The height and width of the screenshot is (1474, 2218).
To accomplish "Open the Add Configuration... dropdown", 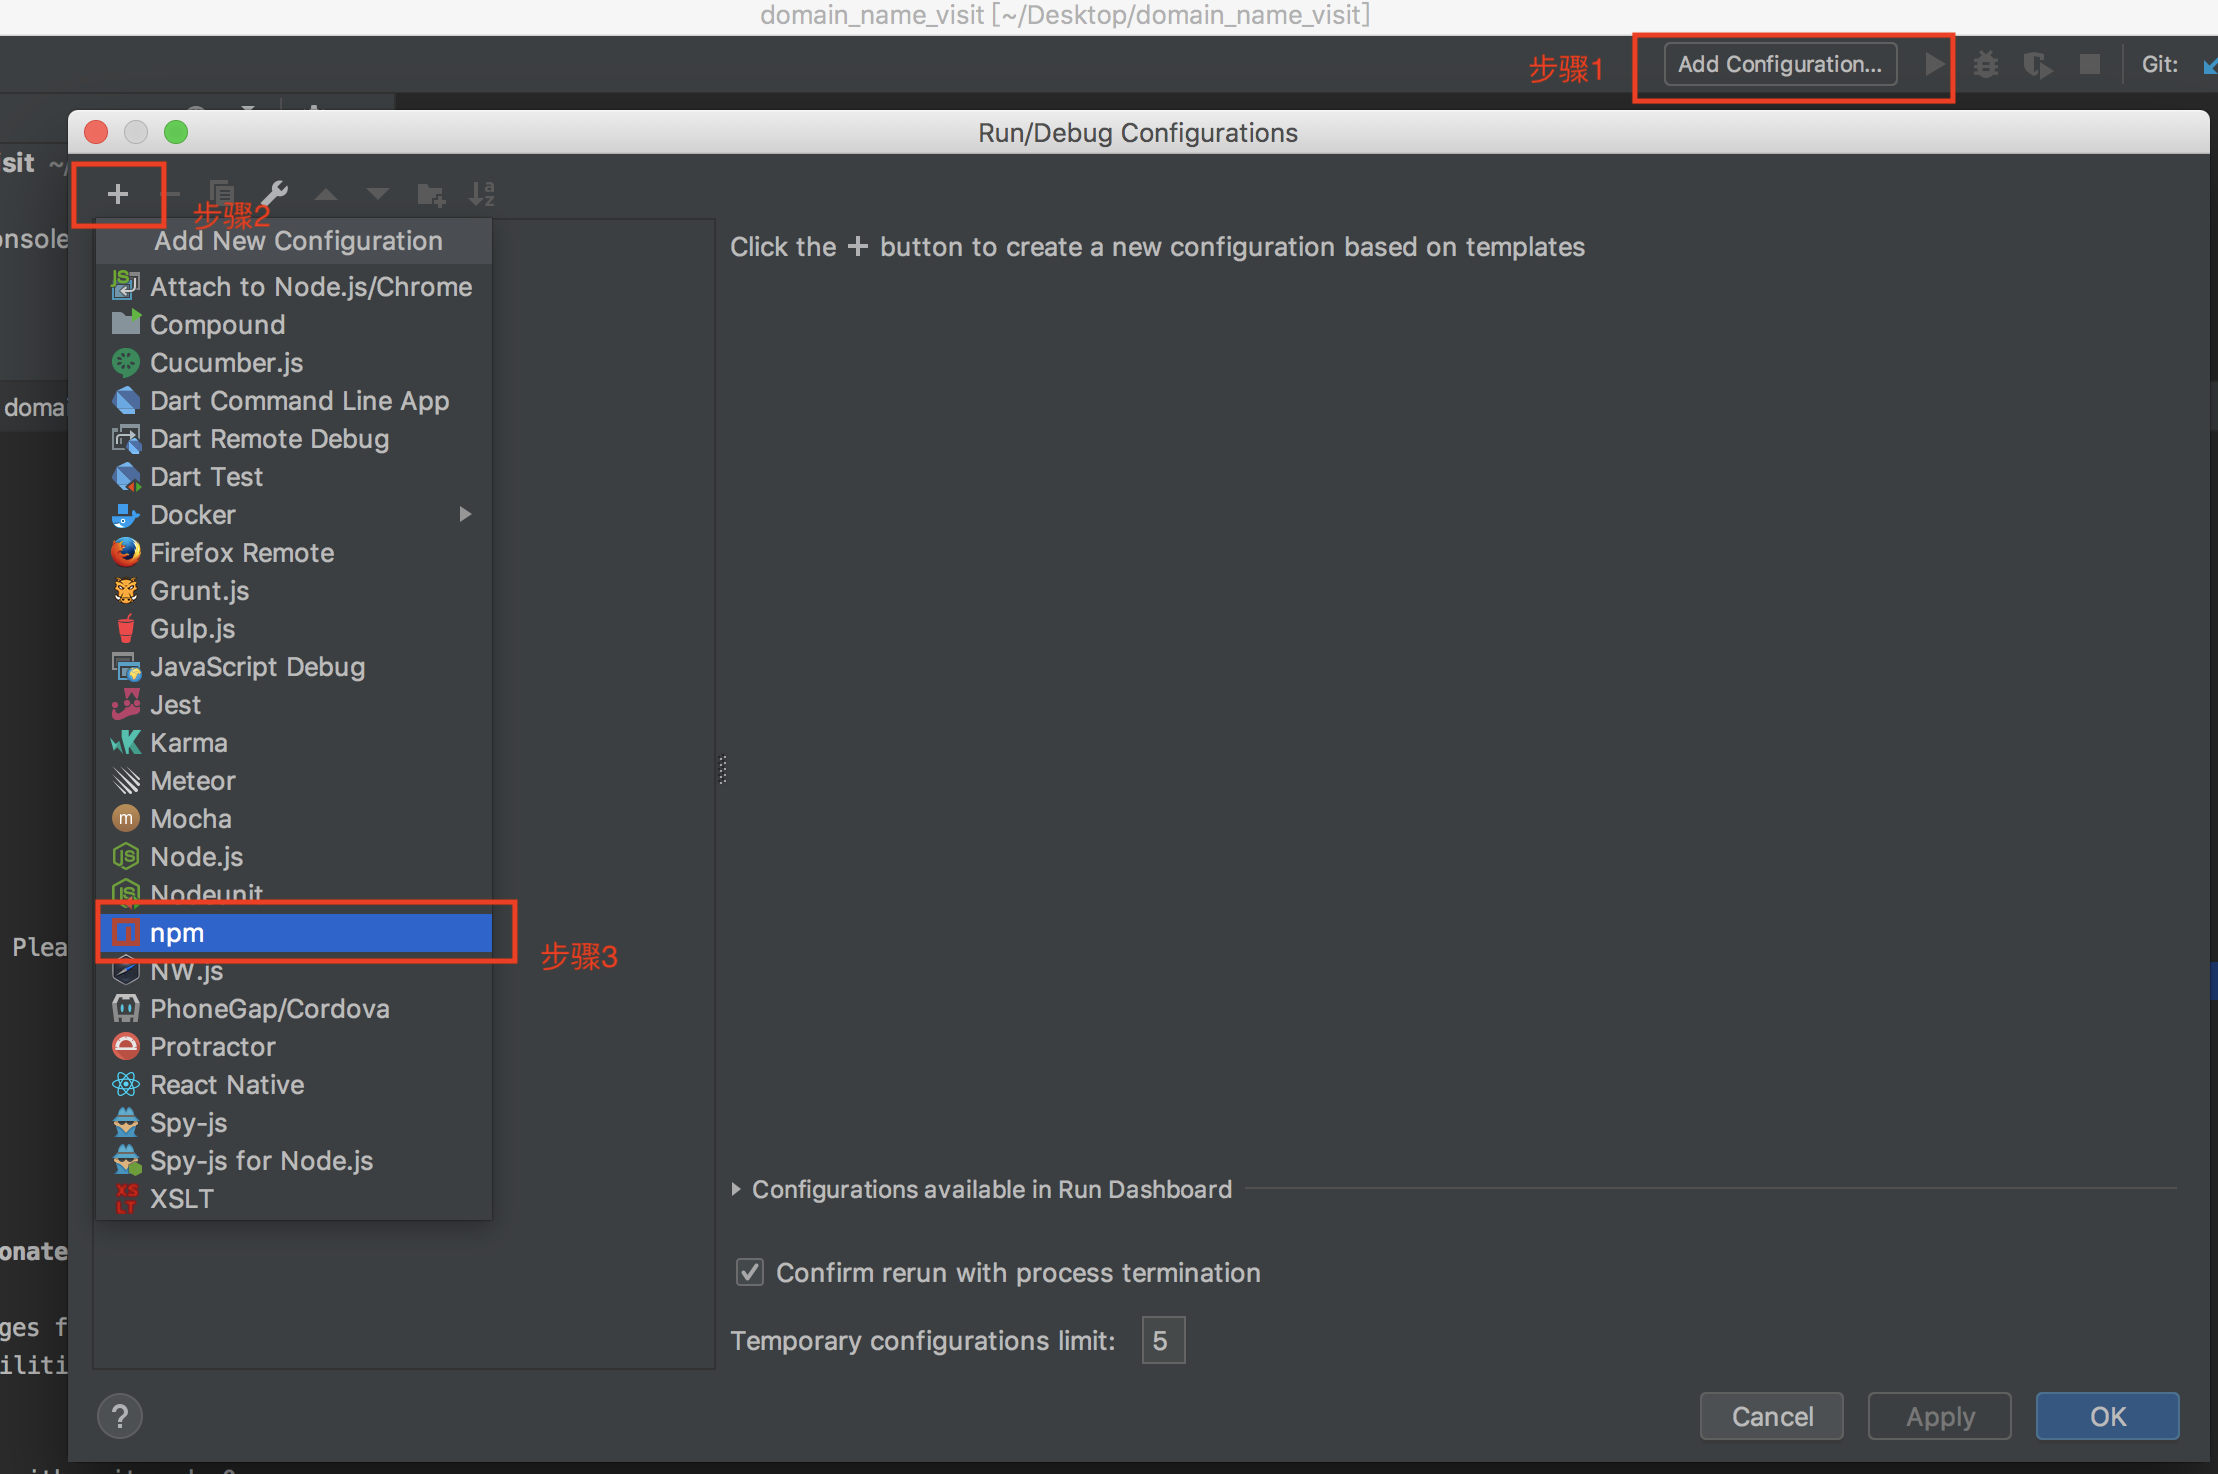I will [1780, 65].
